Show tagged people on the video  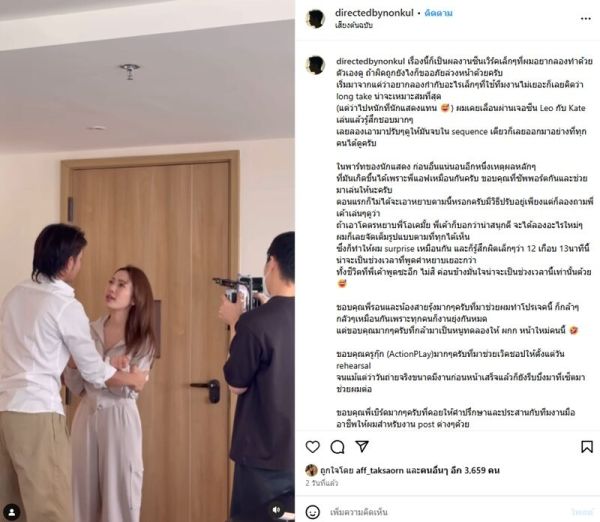pyautogui.click(x=12, y=512)
